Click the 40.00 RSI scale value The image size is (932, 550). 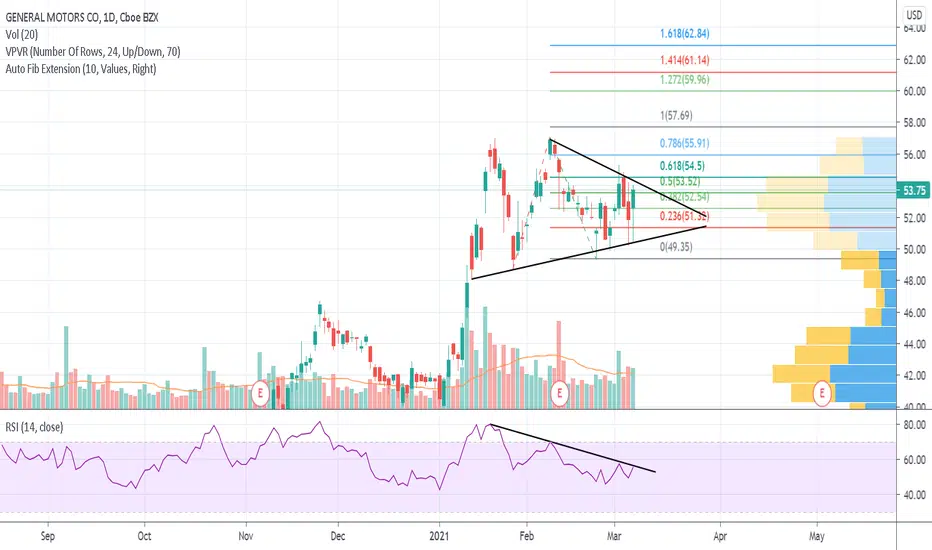pos(914,495)
